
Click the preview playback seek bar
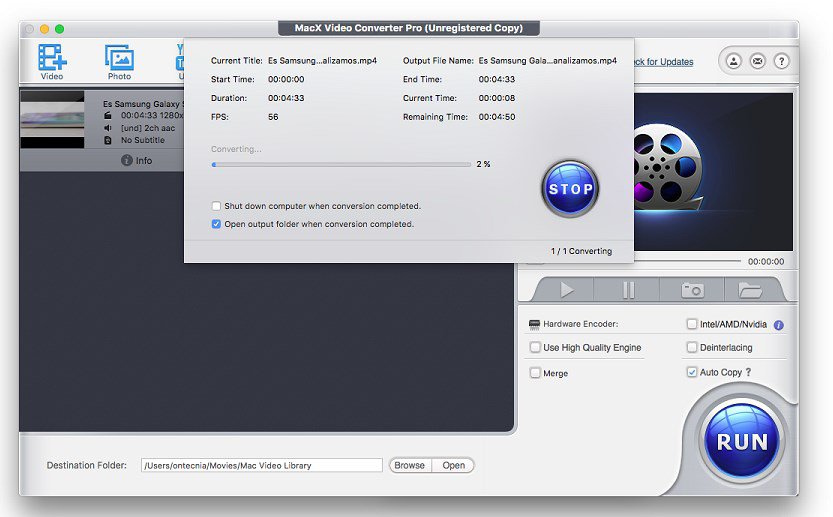[685, 261]
